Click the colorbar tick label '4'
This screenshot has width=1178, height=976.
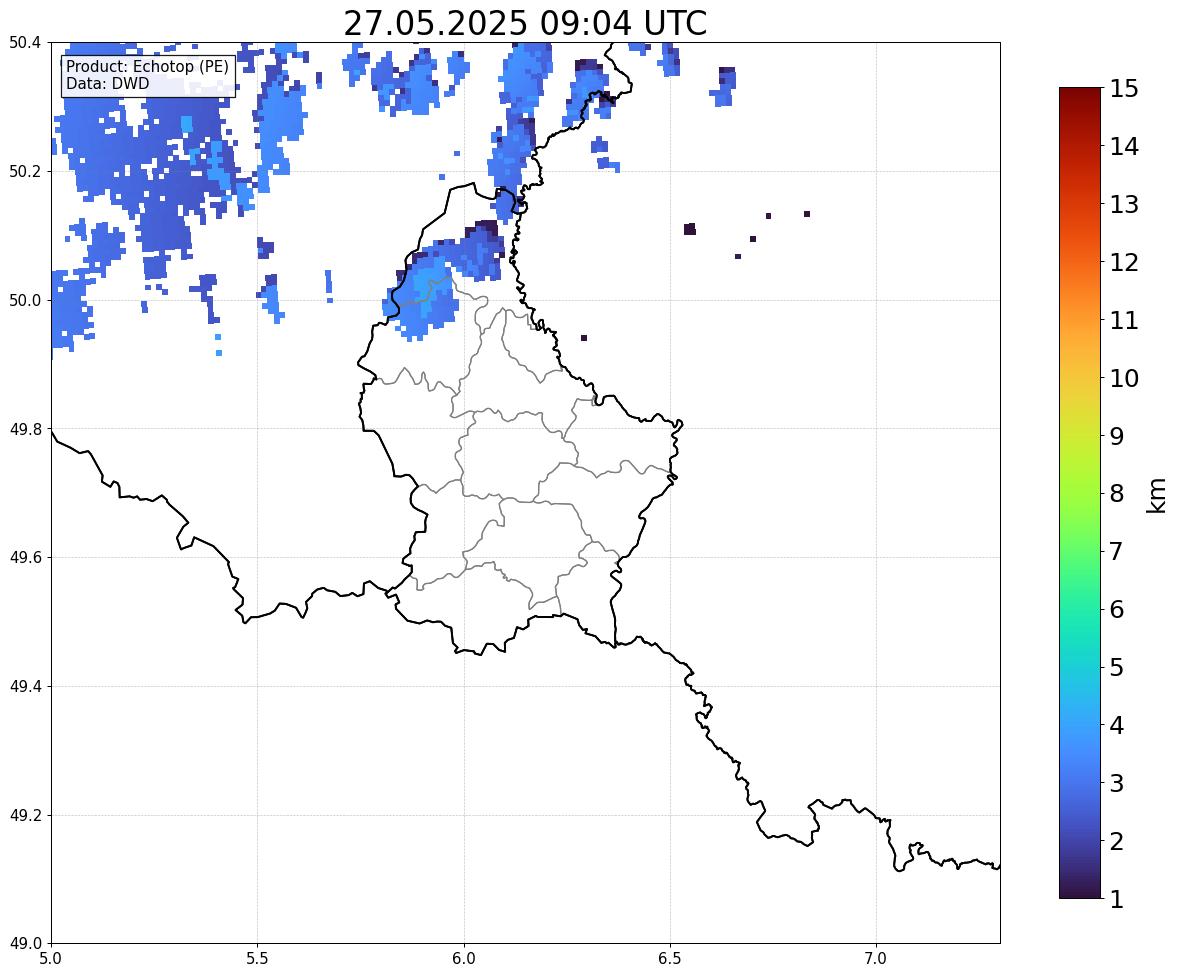pyautogui.click(x=1116, y=725)
